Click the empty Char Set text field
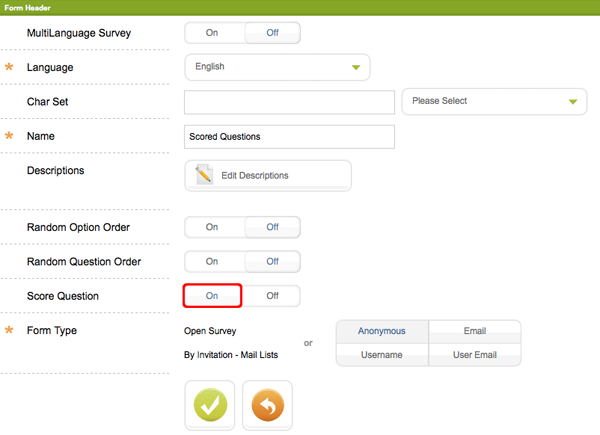 coord(289,102)
